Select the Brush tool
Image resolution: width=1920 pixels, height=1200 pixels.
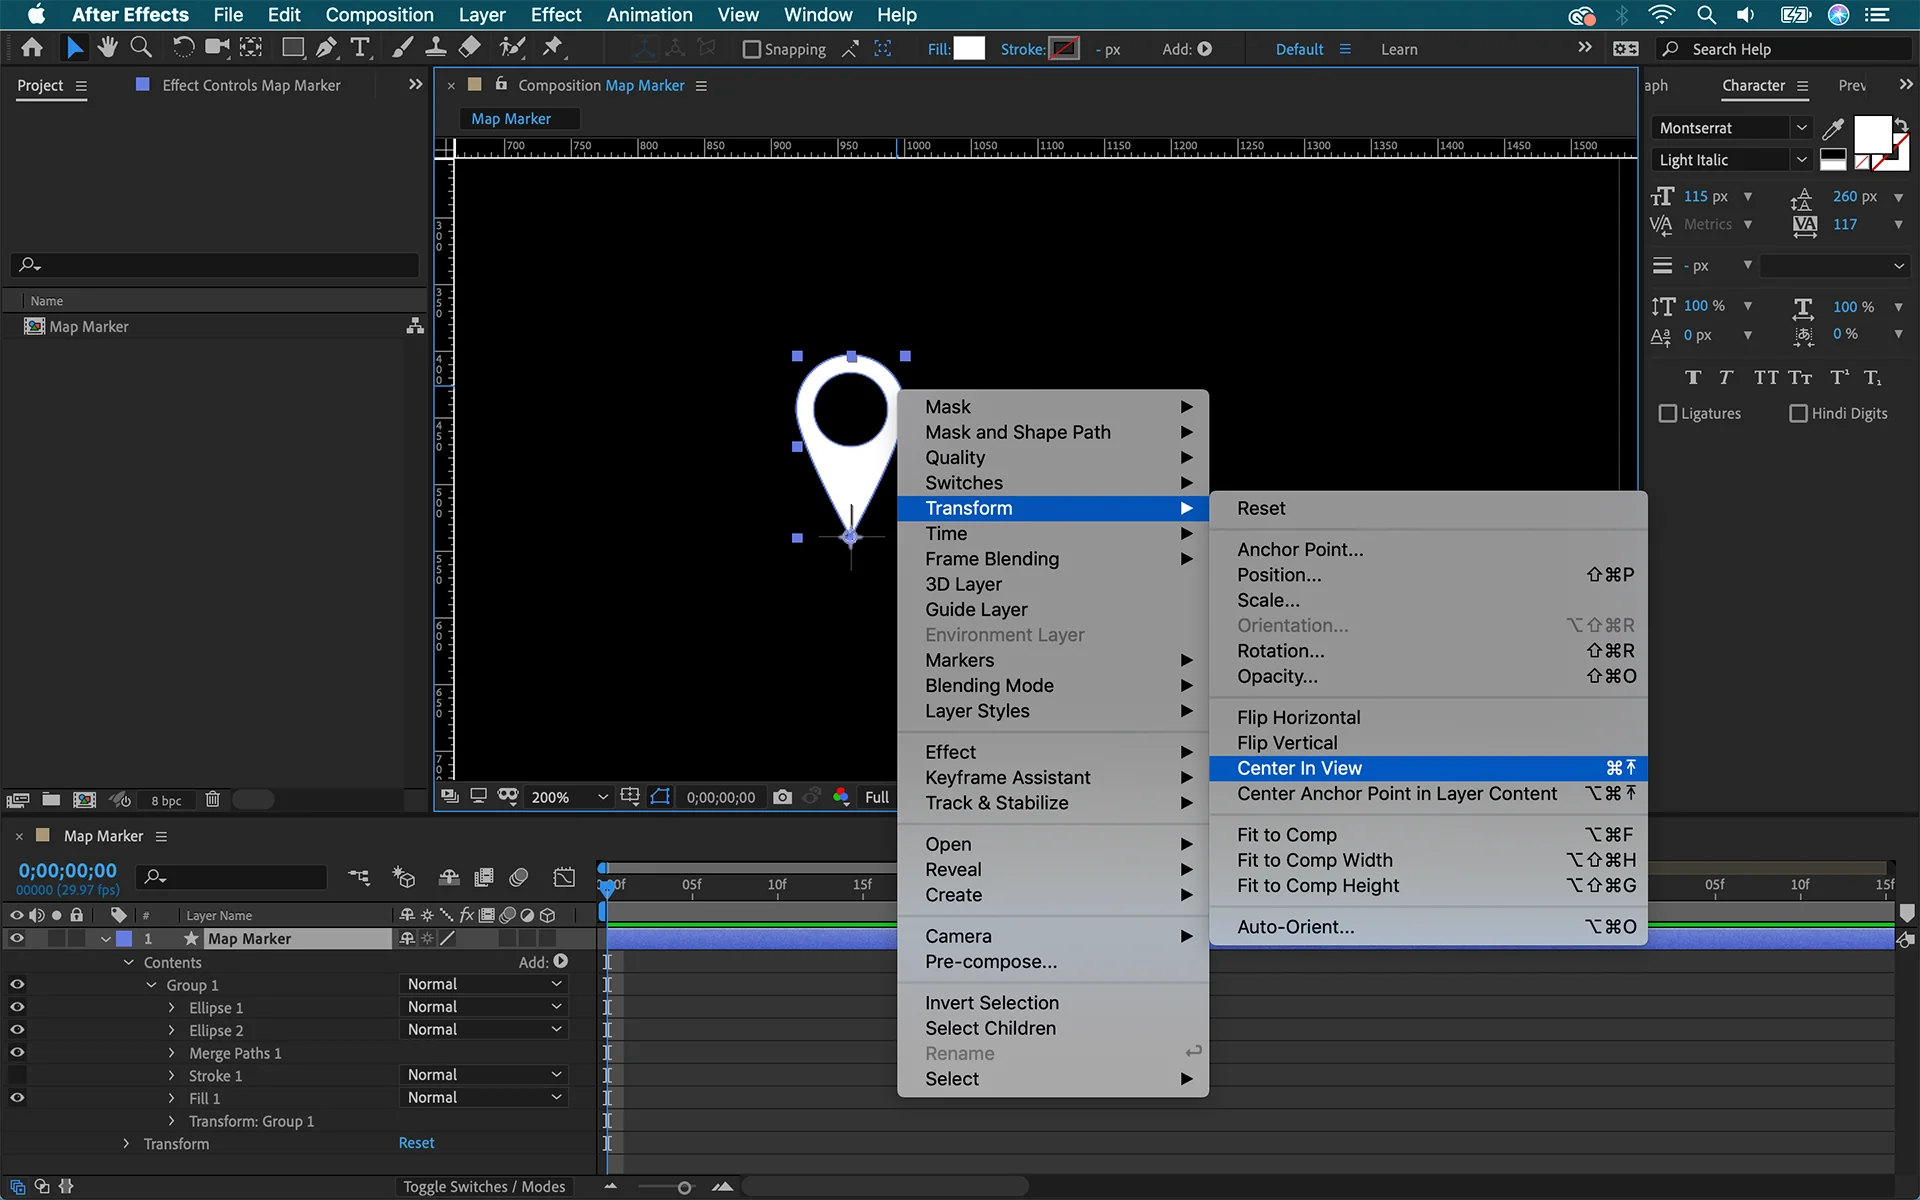(402, 48)
